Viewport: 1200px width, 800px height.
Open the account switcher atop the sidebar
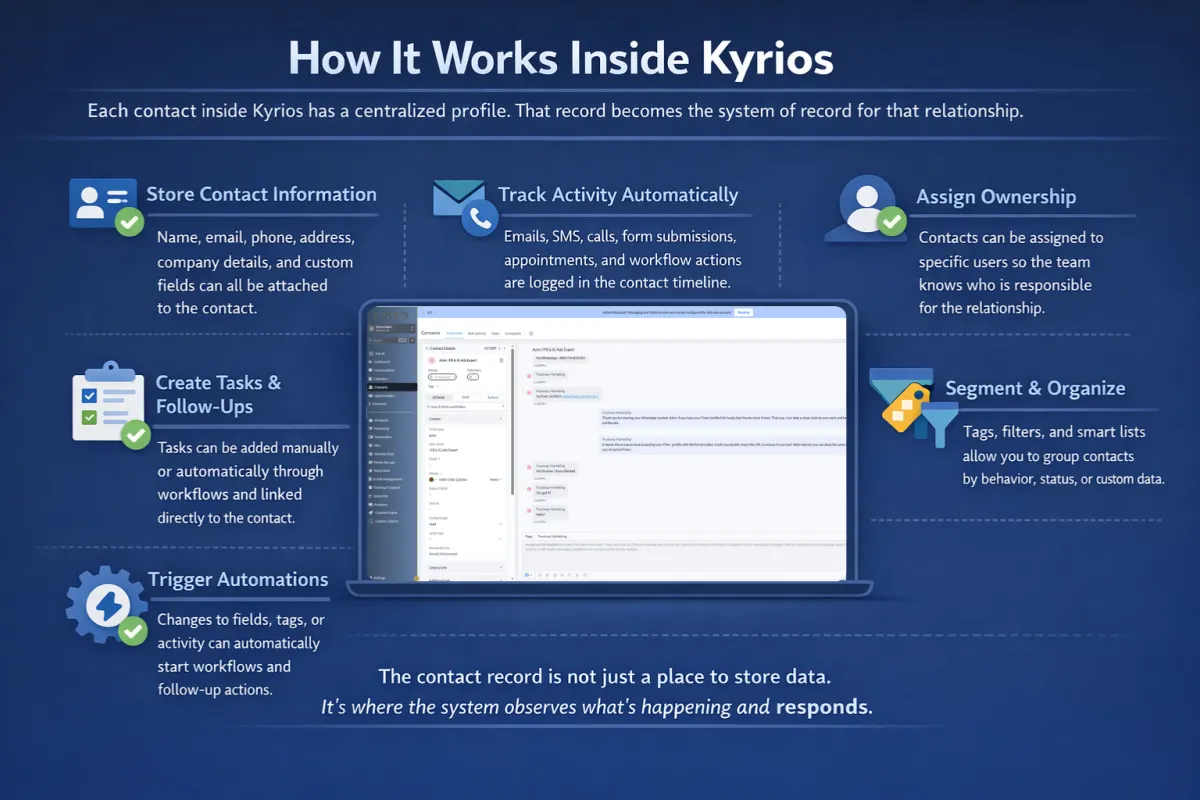pyautogui.click(x=391, y=328)
